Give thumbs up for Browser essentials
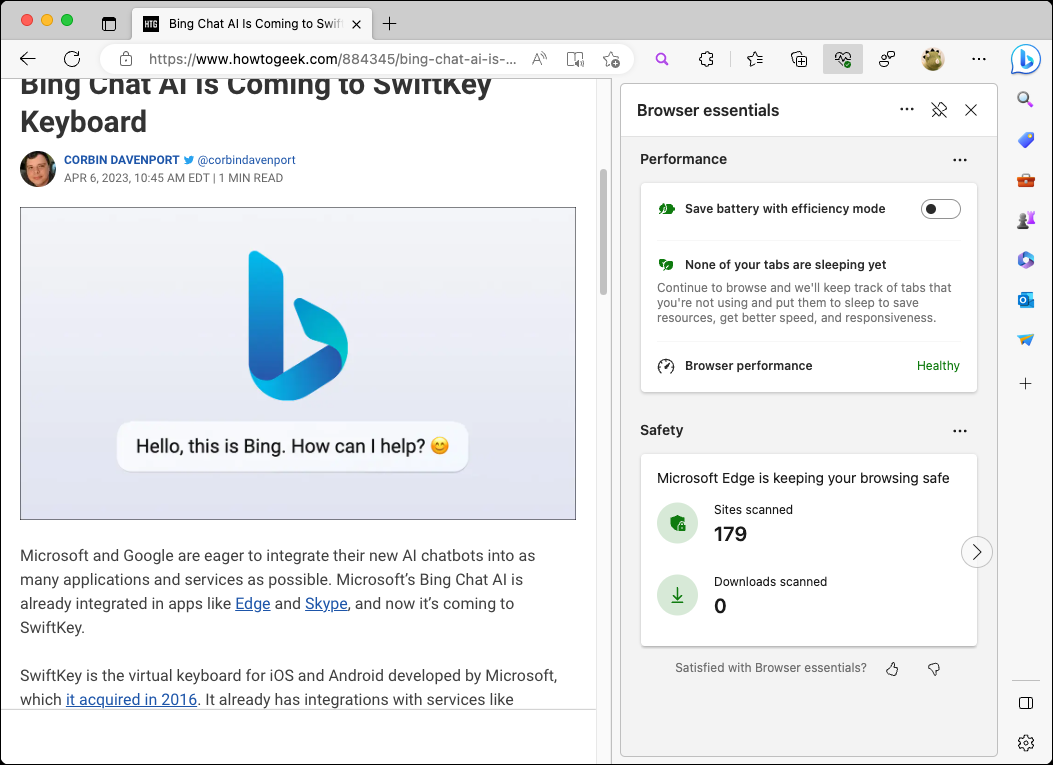This screenshot has height=765, width=1053. point(893,668)
